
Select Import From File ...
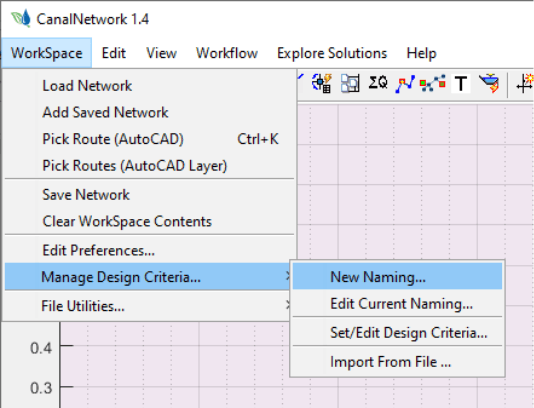(397, 361)
